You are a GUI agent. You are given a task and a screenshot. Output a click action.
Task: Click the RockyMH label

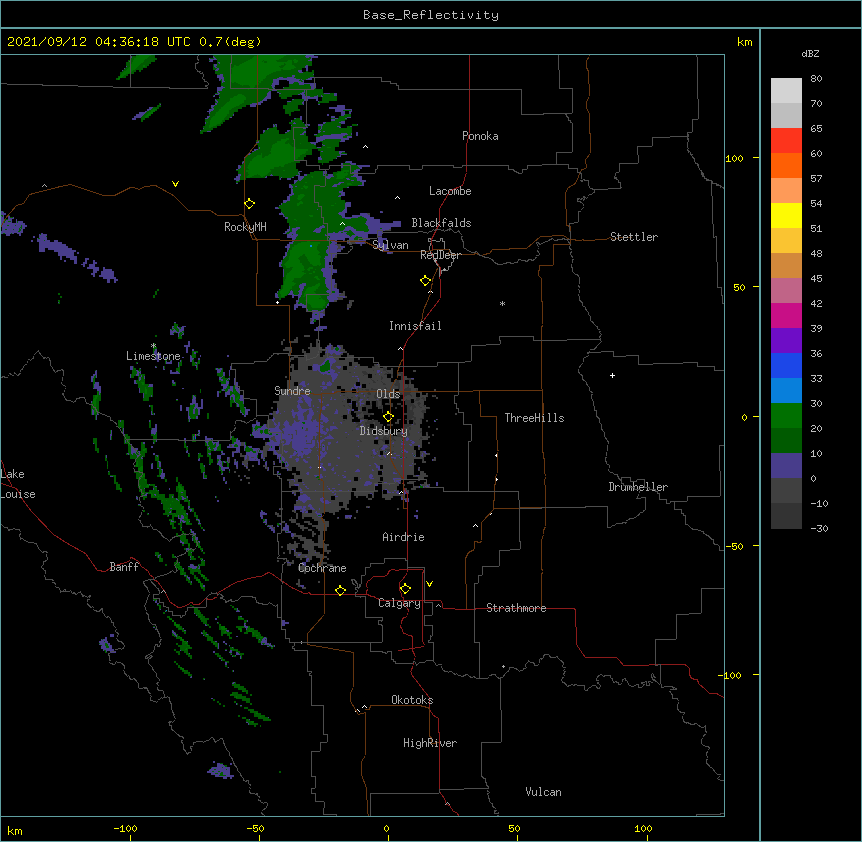click(245, 227)
